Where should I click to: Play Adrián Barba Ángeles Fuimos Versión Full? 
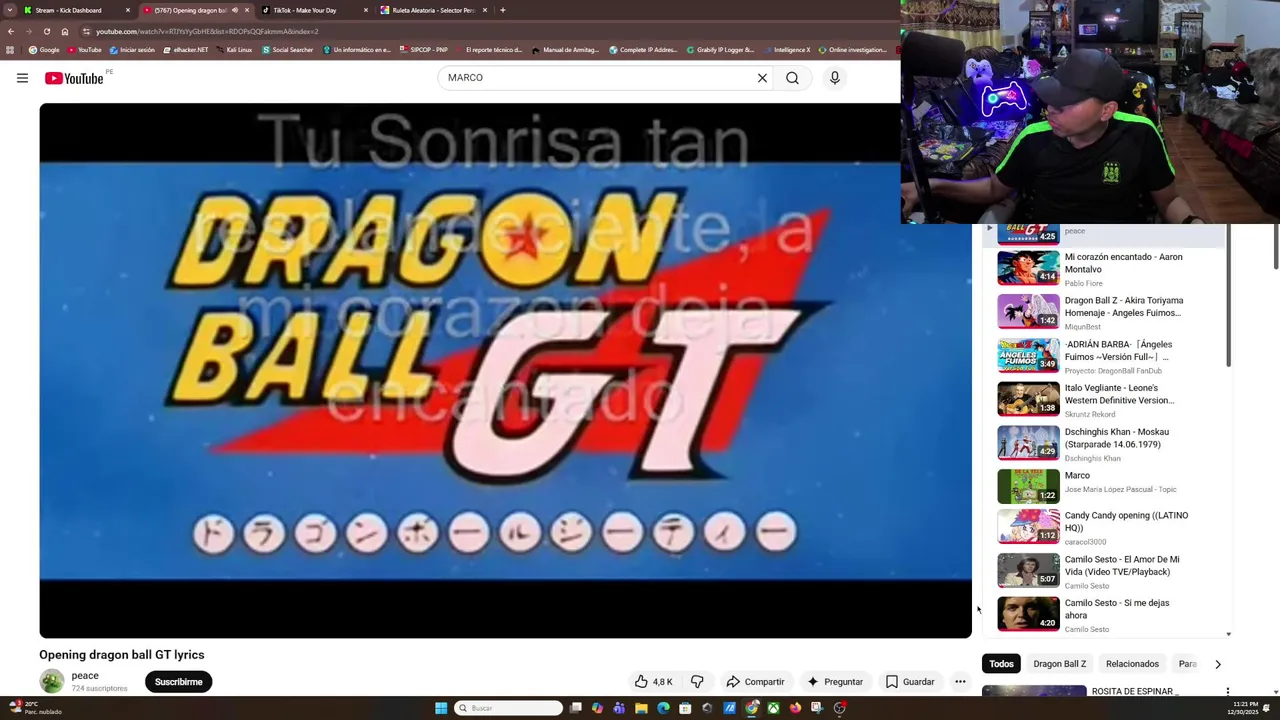pos(1104,356)
